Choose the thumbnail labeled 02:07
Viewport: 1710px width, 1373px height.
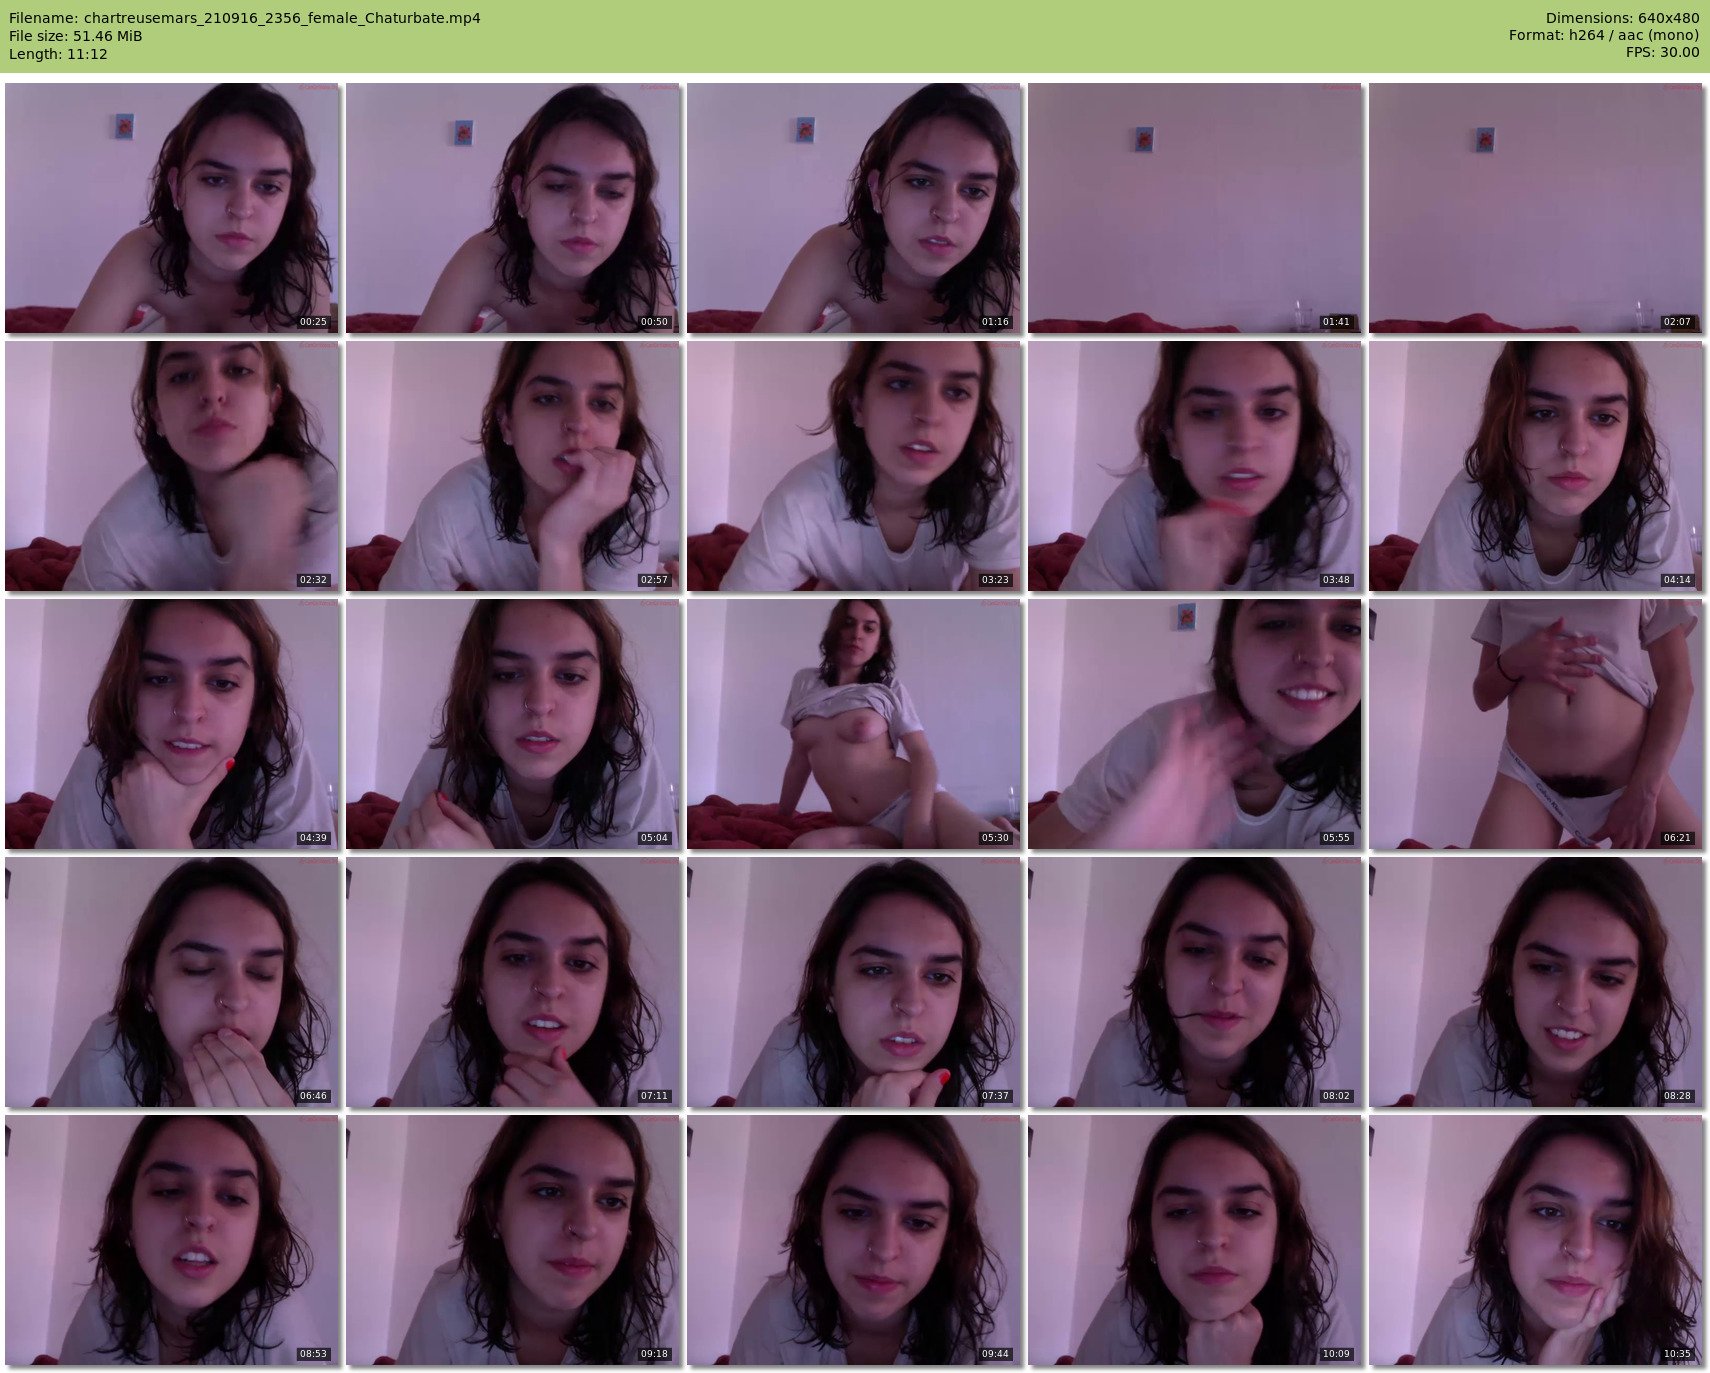coord(1536,208)
